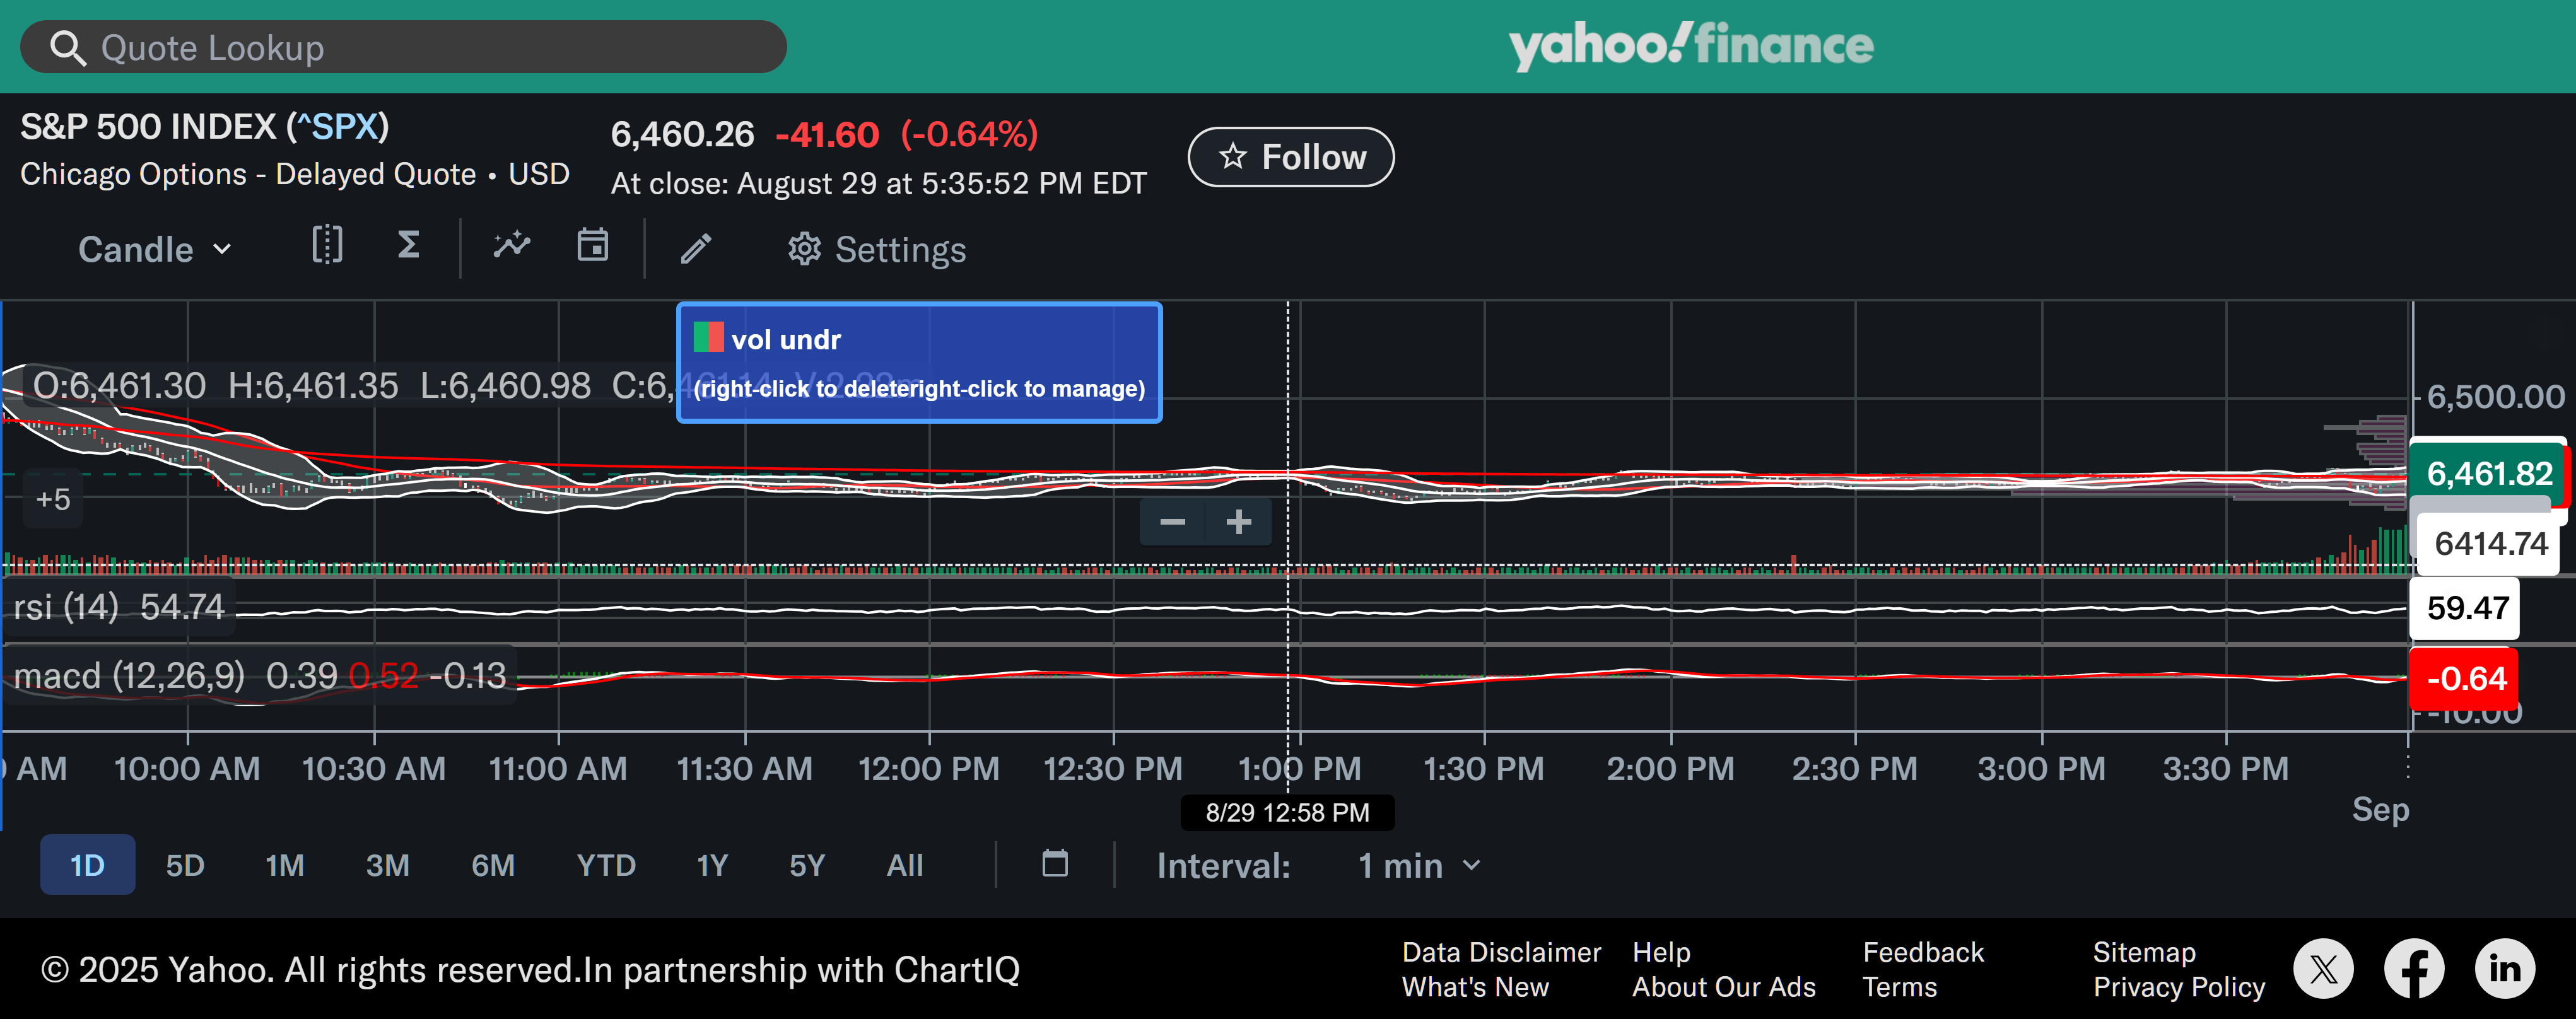
Task: Select the YTD range tab
Action: pos(605,865)
